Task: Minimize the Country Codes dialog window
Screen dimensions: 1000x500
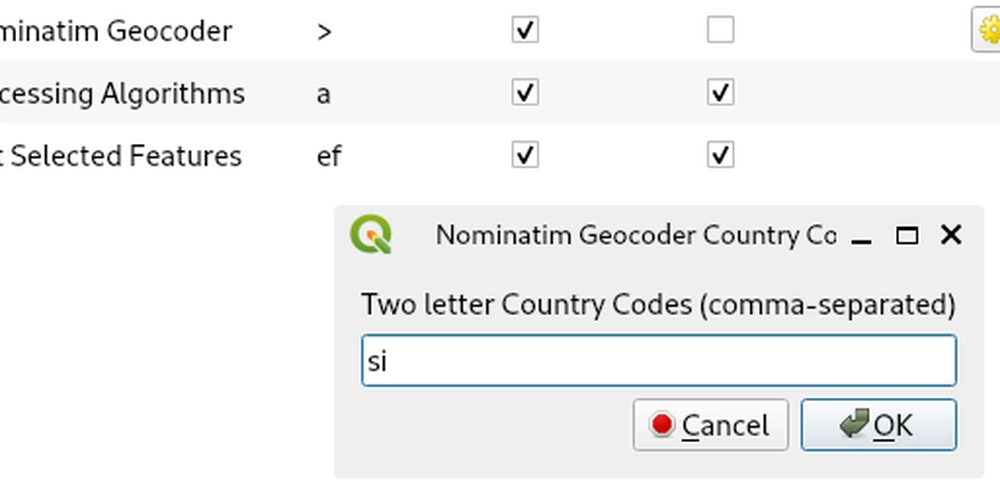Action: pyautogui.click(x=862, y=237)
